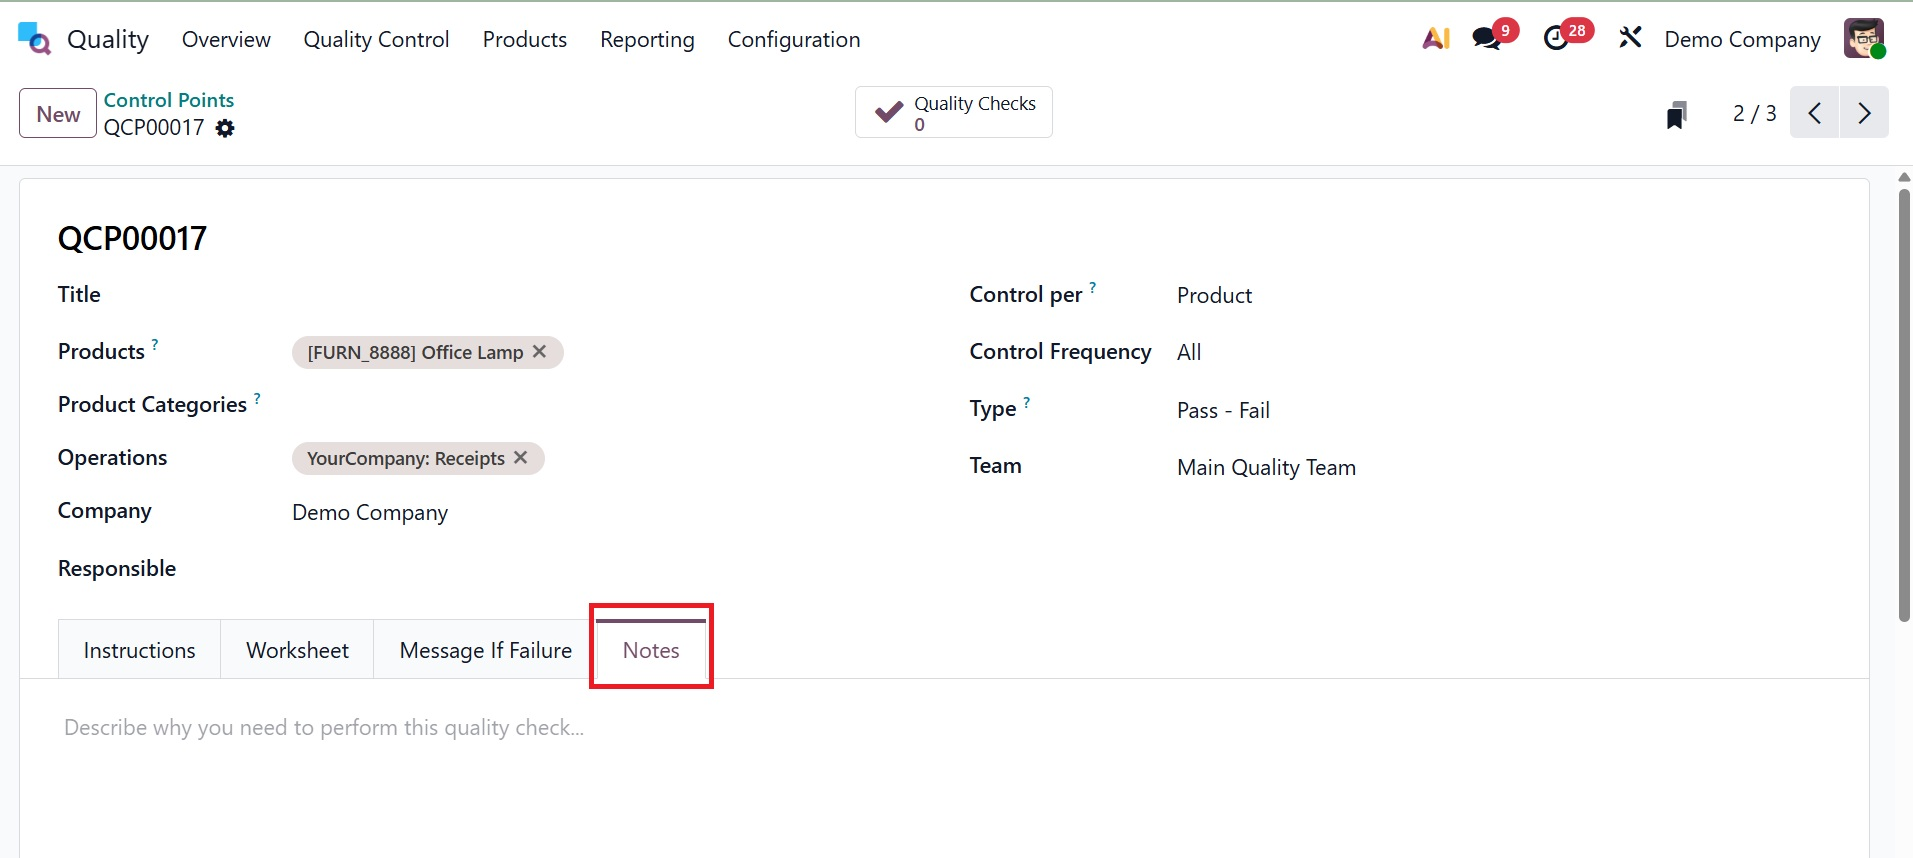This screenshot has height=858, width=1913.
Task: Click into the Title input field
Action: (x=600, y=295)
